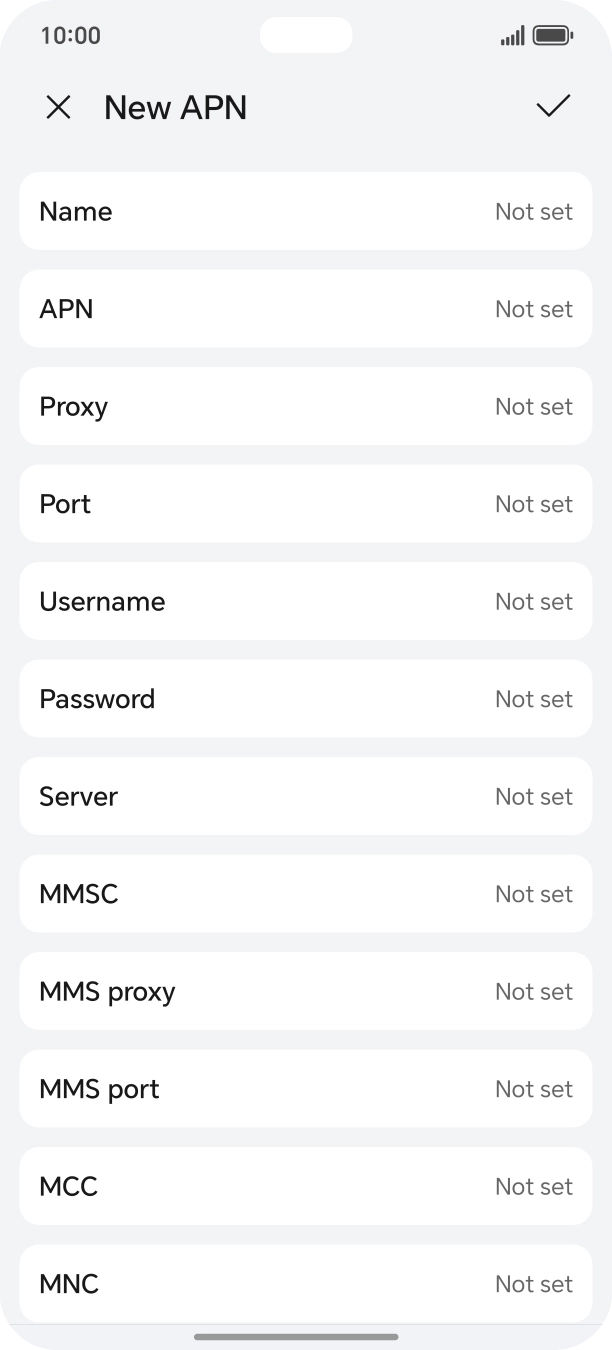Tap the cellular signal strength icon
Viewport: 612px width, 1350px height.
coord(512,36)
